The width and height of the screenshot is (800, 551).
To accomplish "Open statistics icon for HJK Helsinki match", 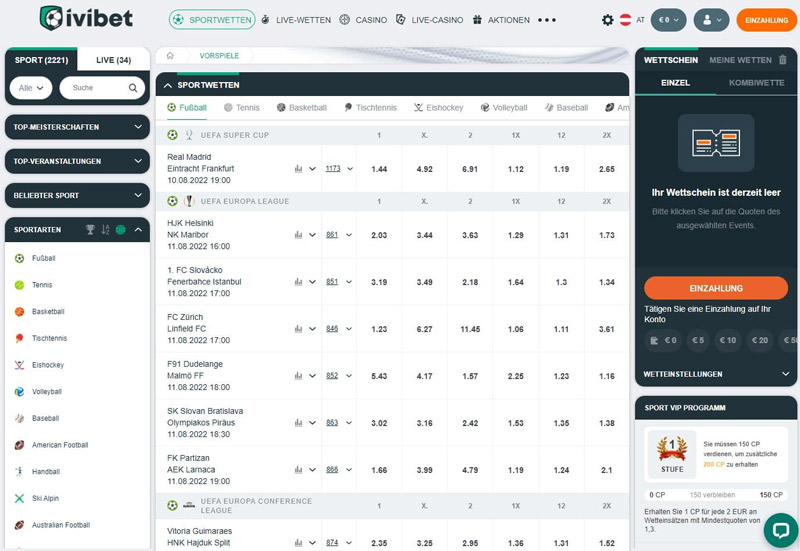I will pos(298,235).
